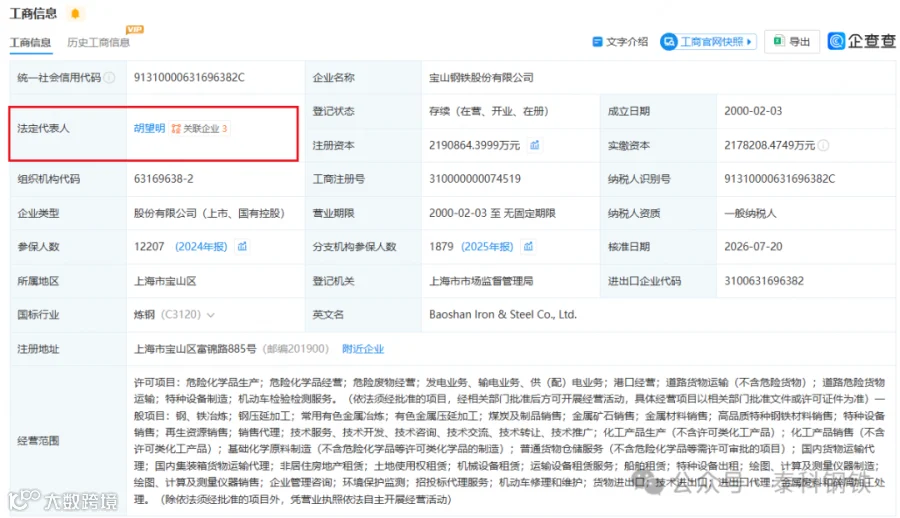
Task: Select English name Baoshan Iron & Steel Co., Ltd.
Action: (x=503, y=314)
